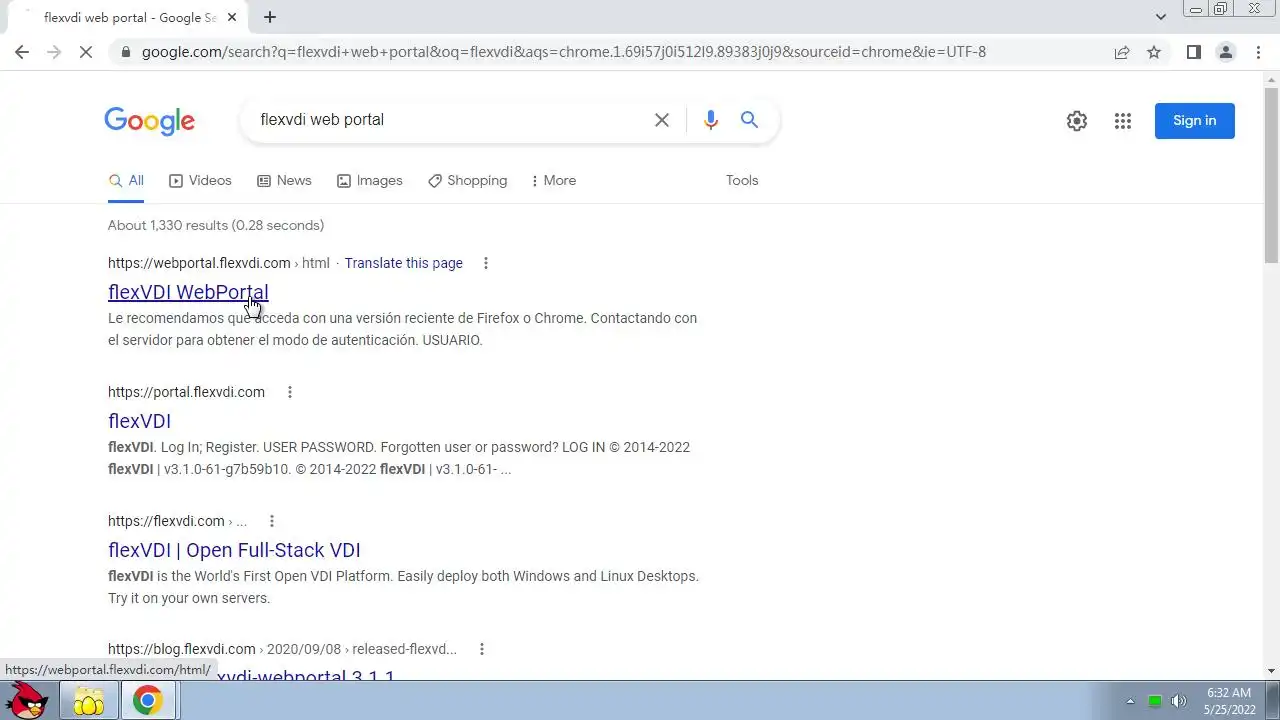Open flexVDI | Open Full-Stack VDI link
The image size is (1280, 720).
click(x=234, y=550)
